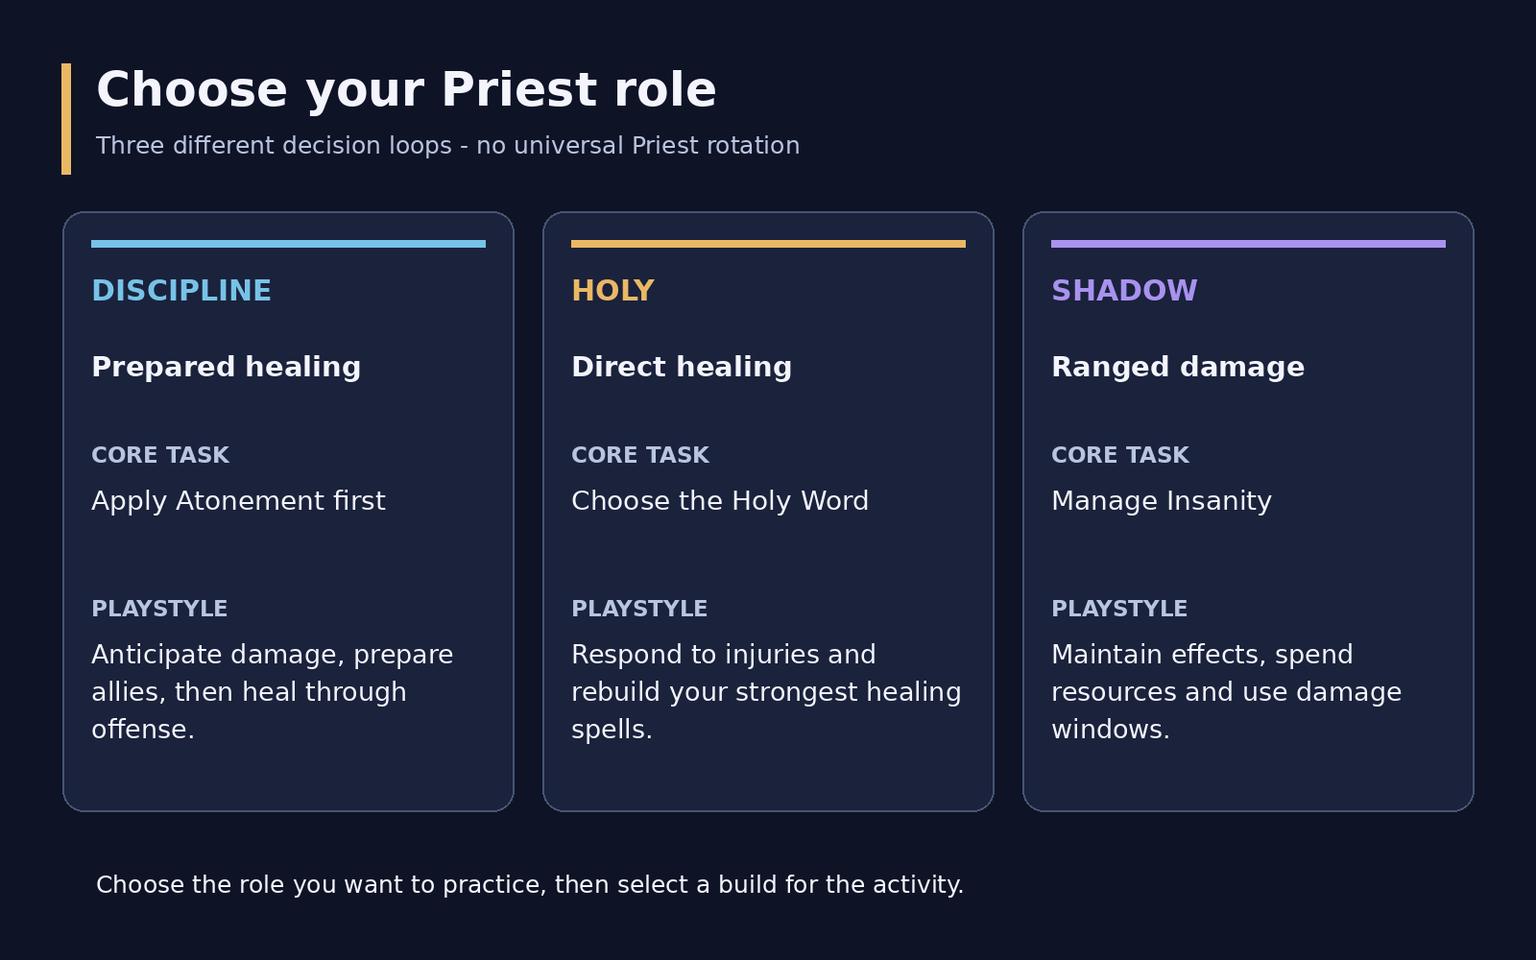
Task: Click the subtitle about three decision loops
Action: [448, 146]
